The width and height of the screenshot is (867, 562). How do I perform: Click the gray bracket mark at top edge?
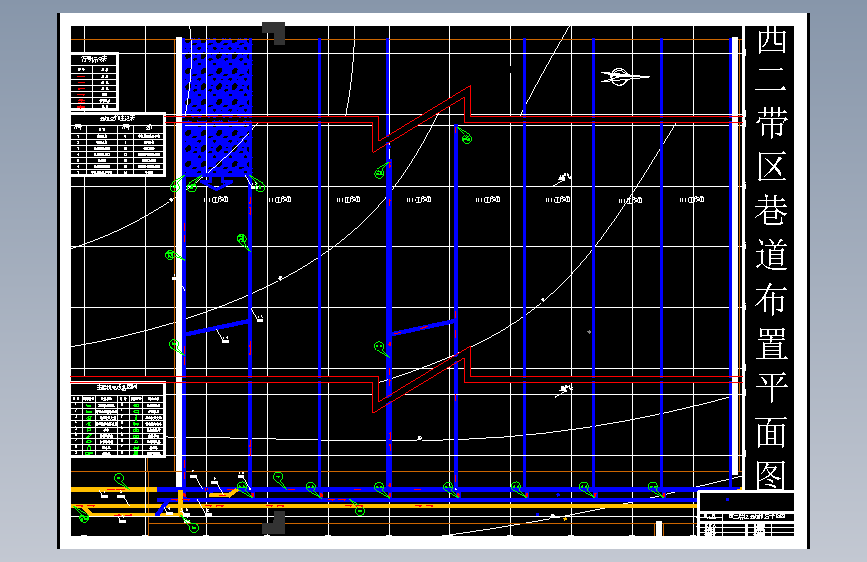[274, 33]
